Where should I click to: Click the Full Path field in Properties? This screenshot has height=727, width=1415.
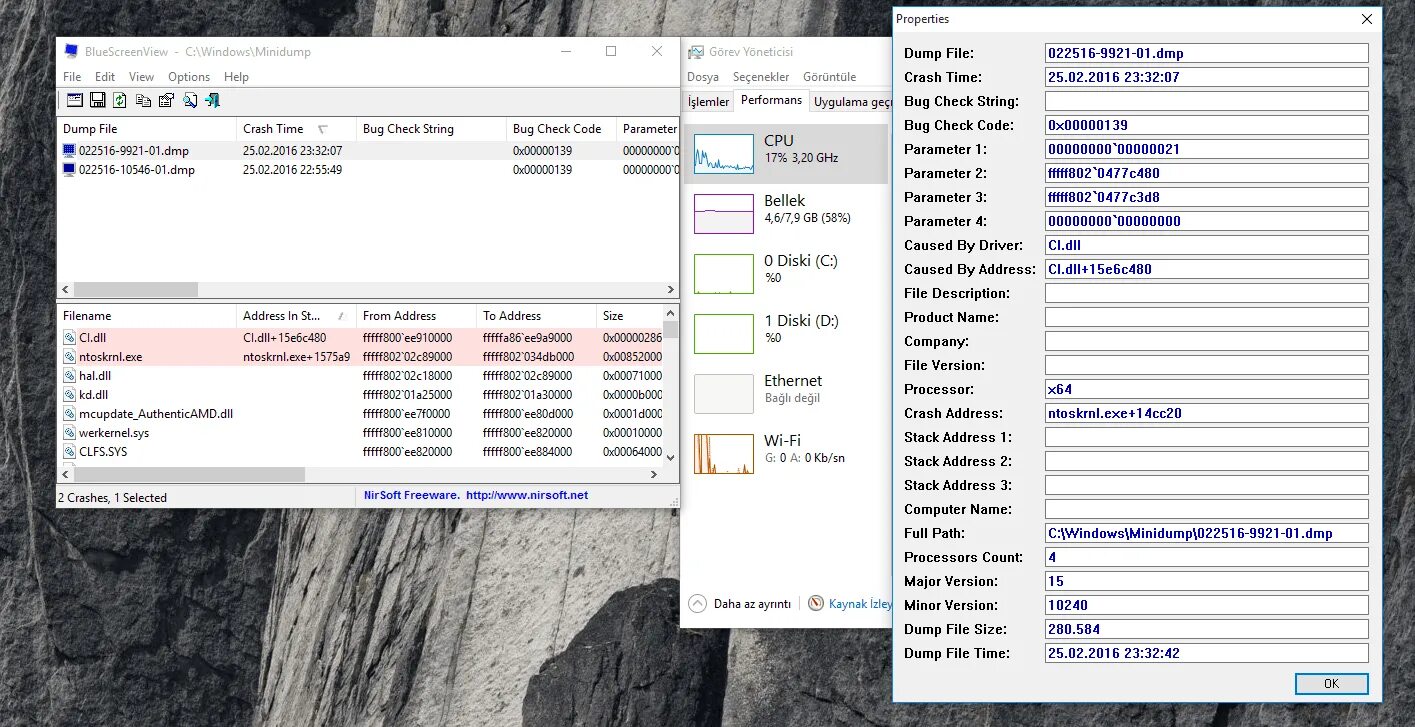pos(1206,533)
